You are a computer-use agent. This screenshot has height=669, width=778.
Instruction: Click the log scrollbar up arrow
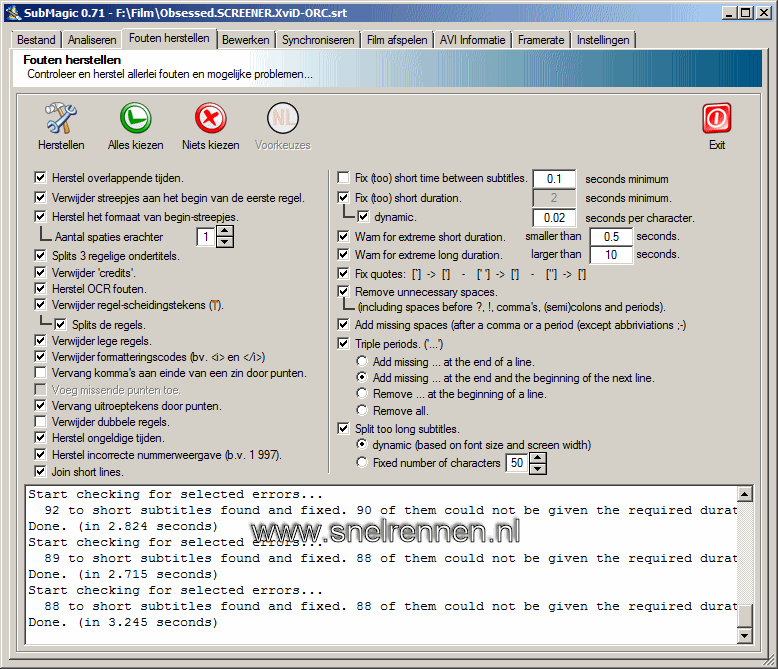(x=745, y=494)
